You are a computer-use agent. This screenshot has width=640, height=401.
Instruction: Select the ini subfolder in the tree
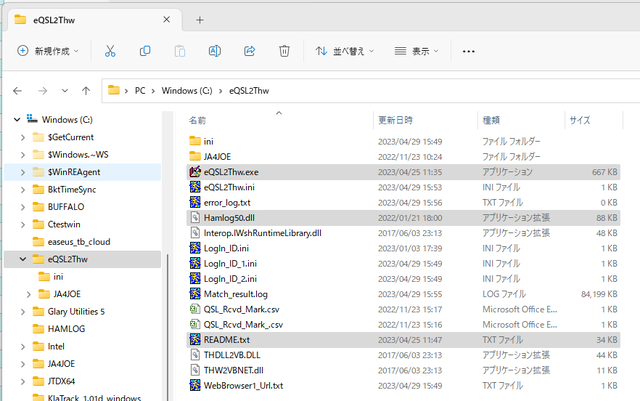(58, 276)
